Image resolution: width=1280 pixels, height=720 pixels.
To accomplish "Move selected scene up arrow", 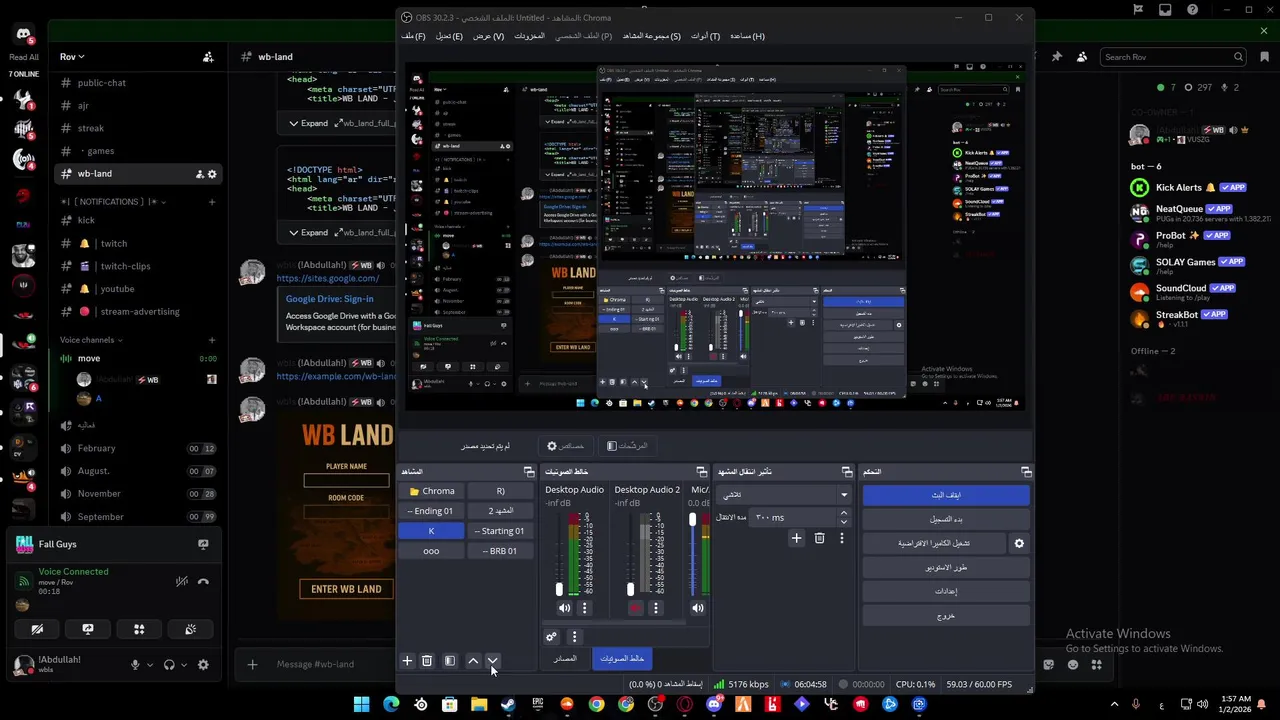I will [x=473, y=661].
